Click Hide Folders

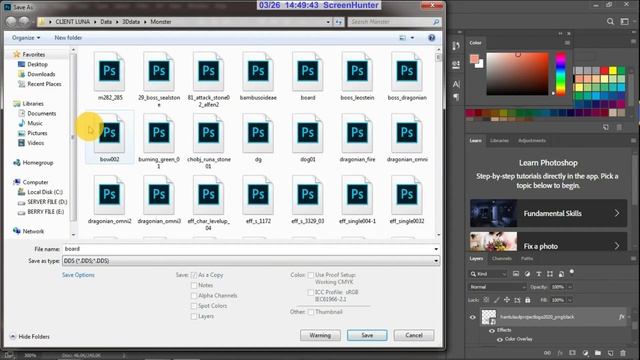click(x=30, y=336)
